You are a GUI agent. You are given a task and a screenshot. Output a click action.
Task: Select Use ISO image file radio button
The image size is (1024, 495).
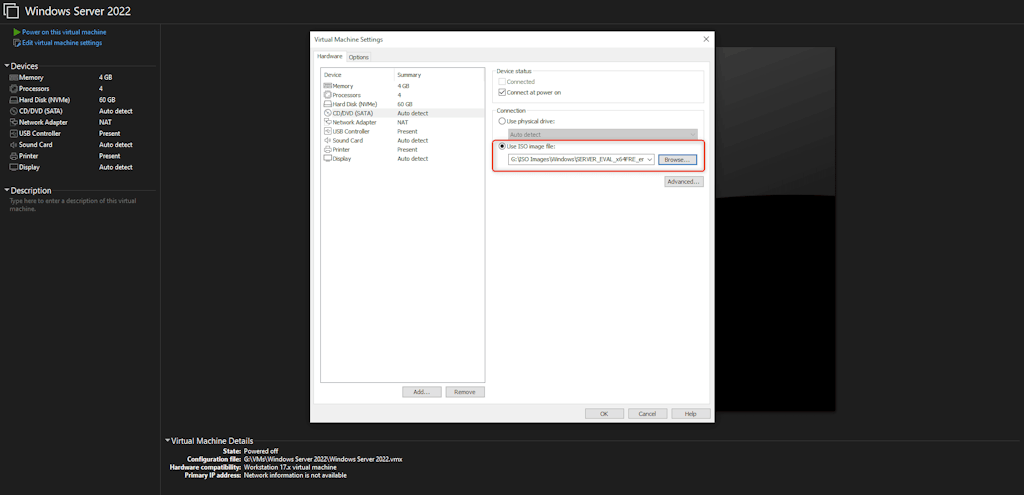pyautogui.click(x=502, y=146)
